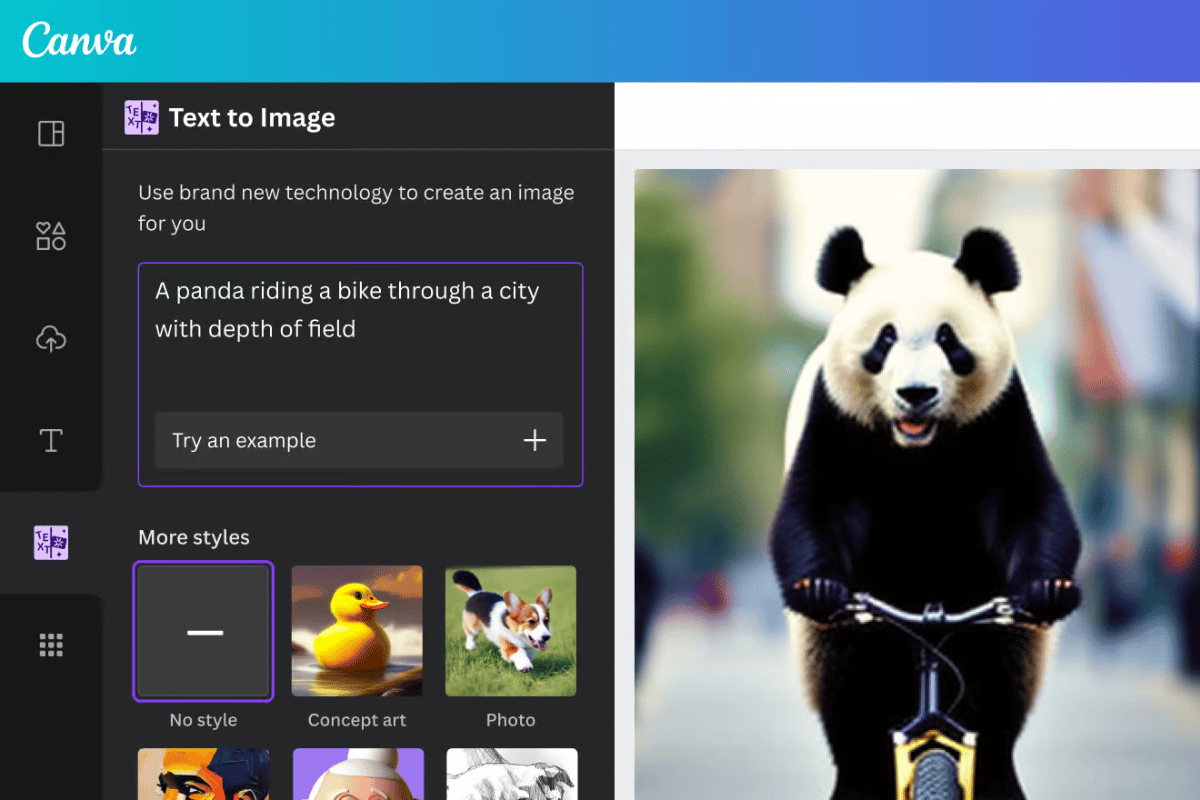Click the Text to Image icon in the panel header
This screenshot has width=1200, height=800.
pyautogui.click(x=141, y=117)
